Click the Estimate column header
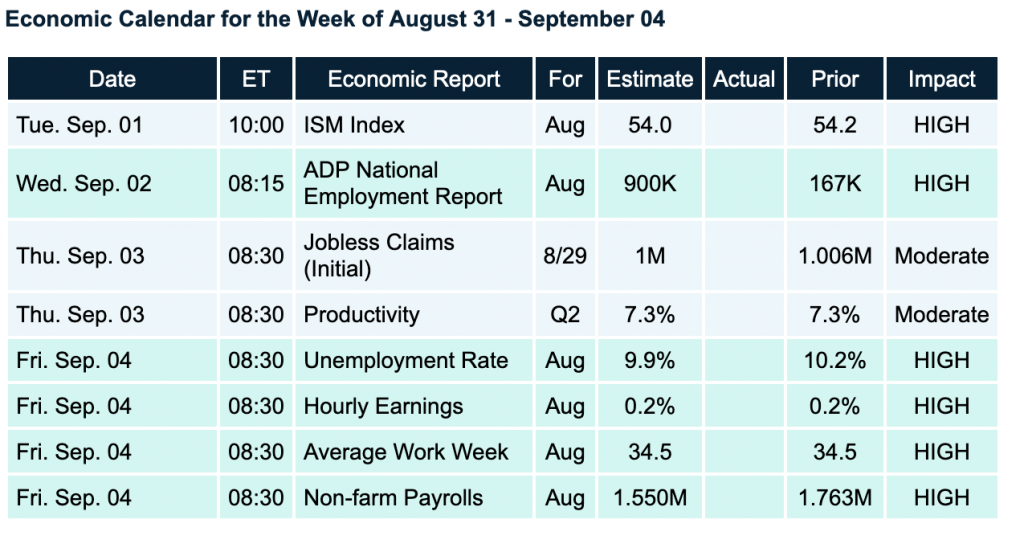The width and height of the screenshot is (1024, 552). [x=649, y=79]
